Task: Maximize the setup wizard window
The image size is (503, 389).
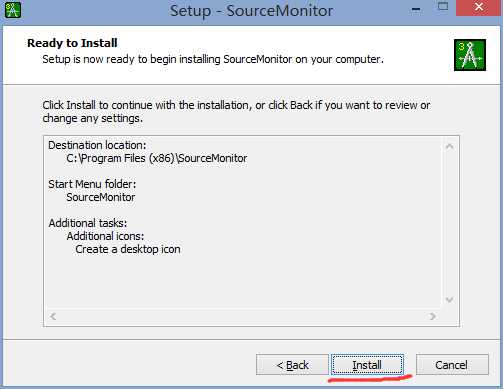Action: coord(443,7)
